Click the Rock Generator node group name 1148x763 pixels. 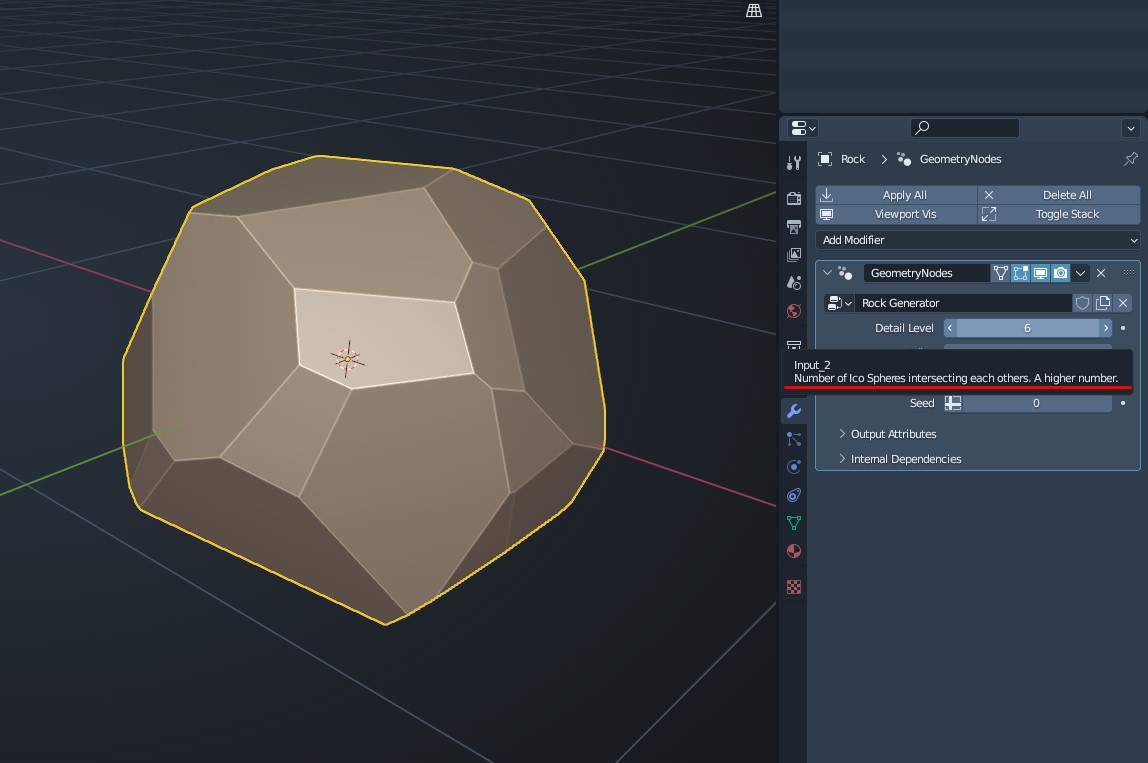tap(963, 303)
